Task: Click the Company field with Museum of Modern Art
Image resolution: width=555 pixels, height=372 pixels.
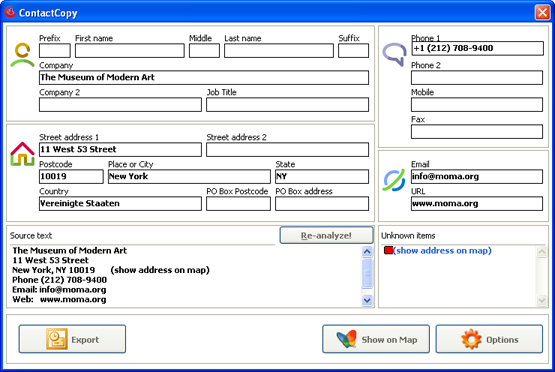Action: pos(204,78)
